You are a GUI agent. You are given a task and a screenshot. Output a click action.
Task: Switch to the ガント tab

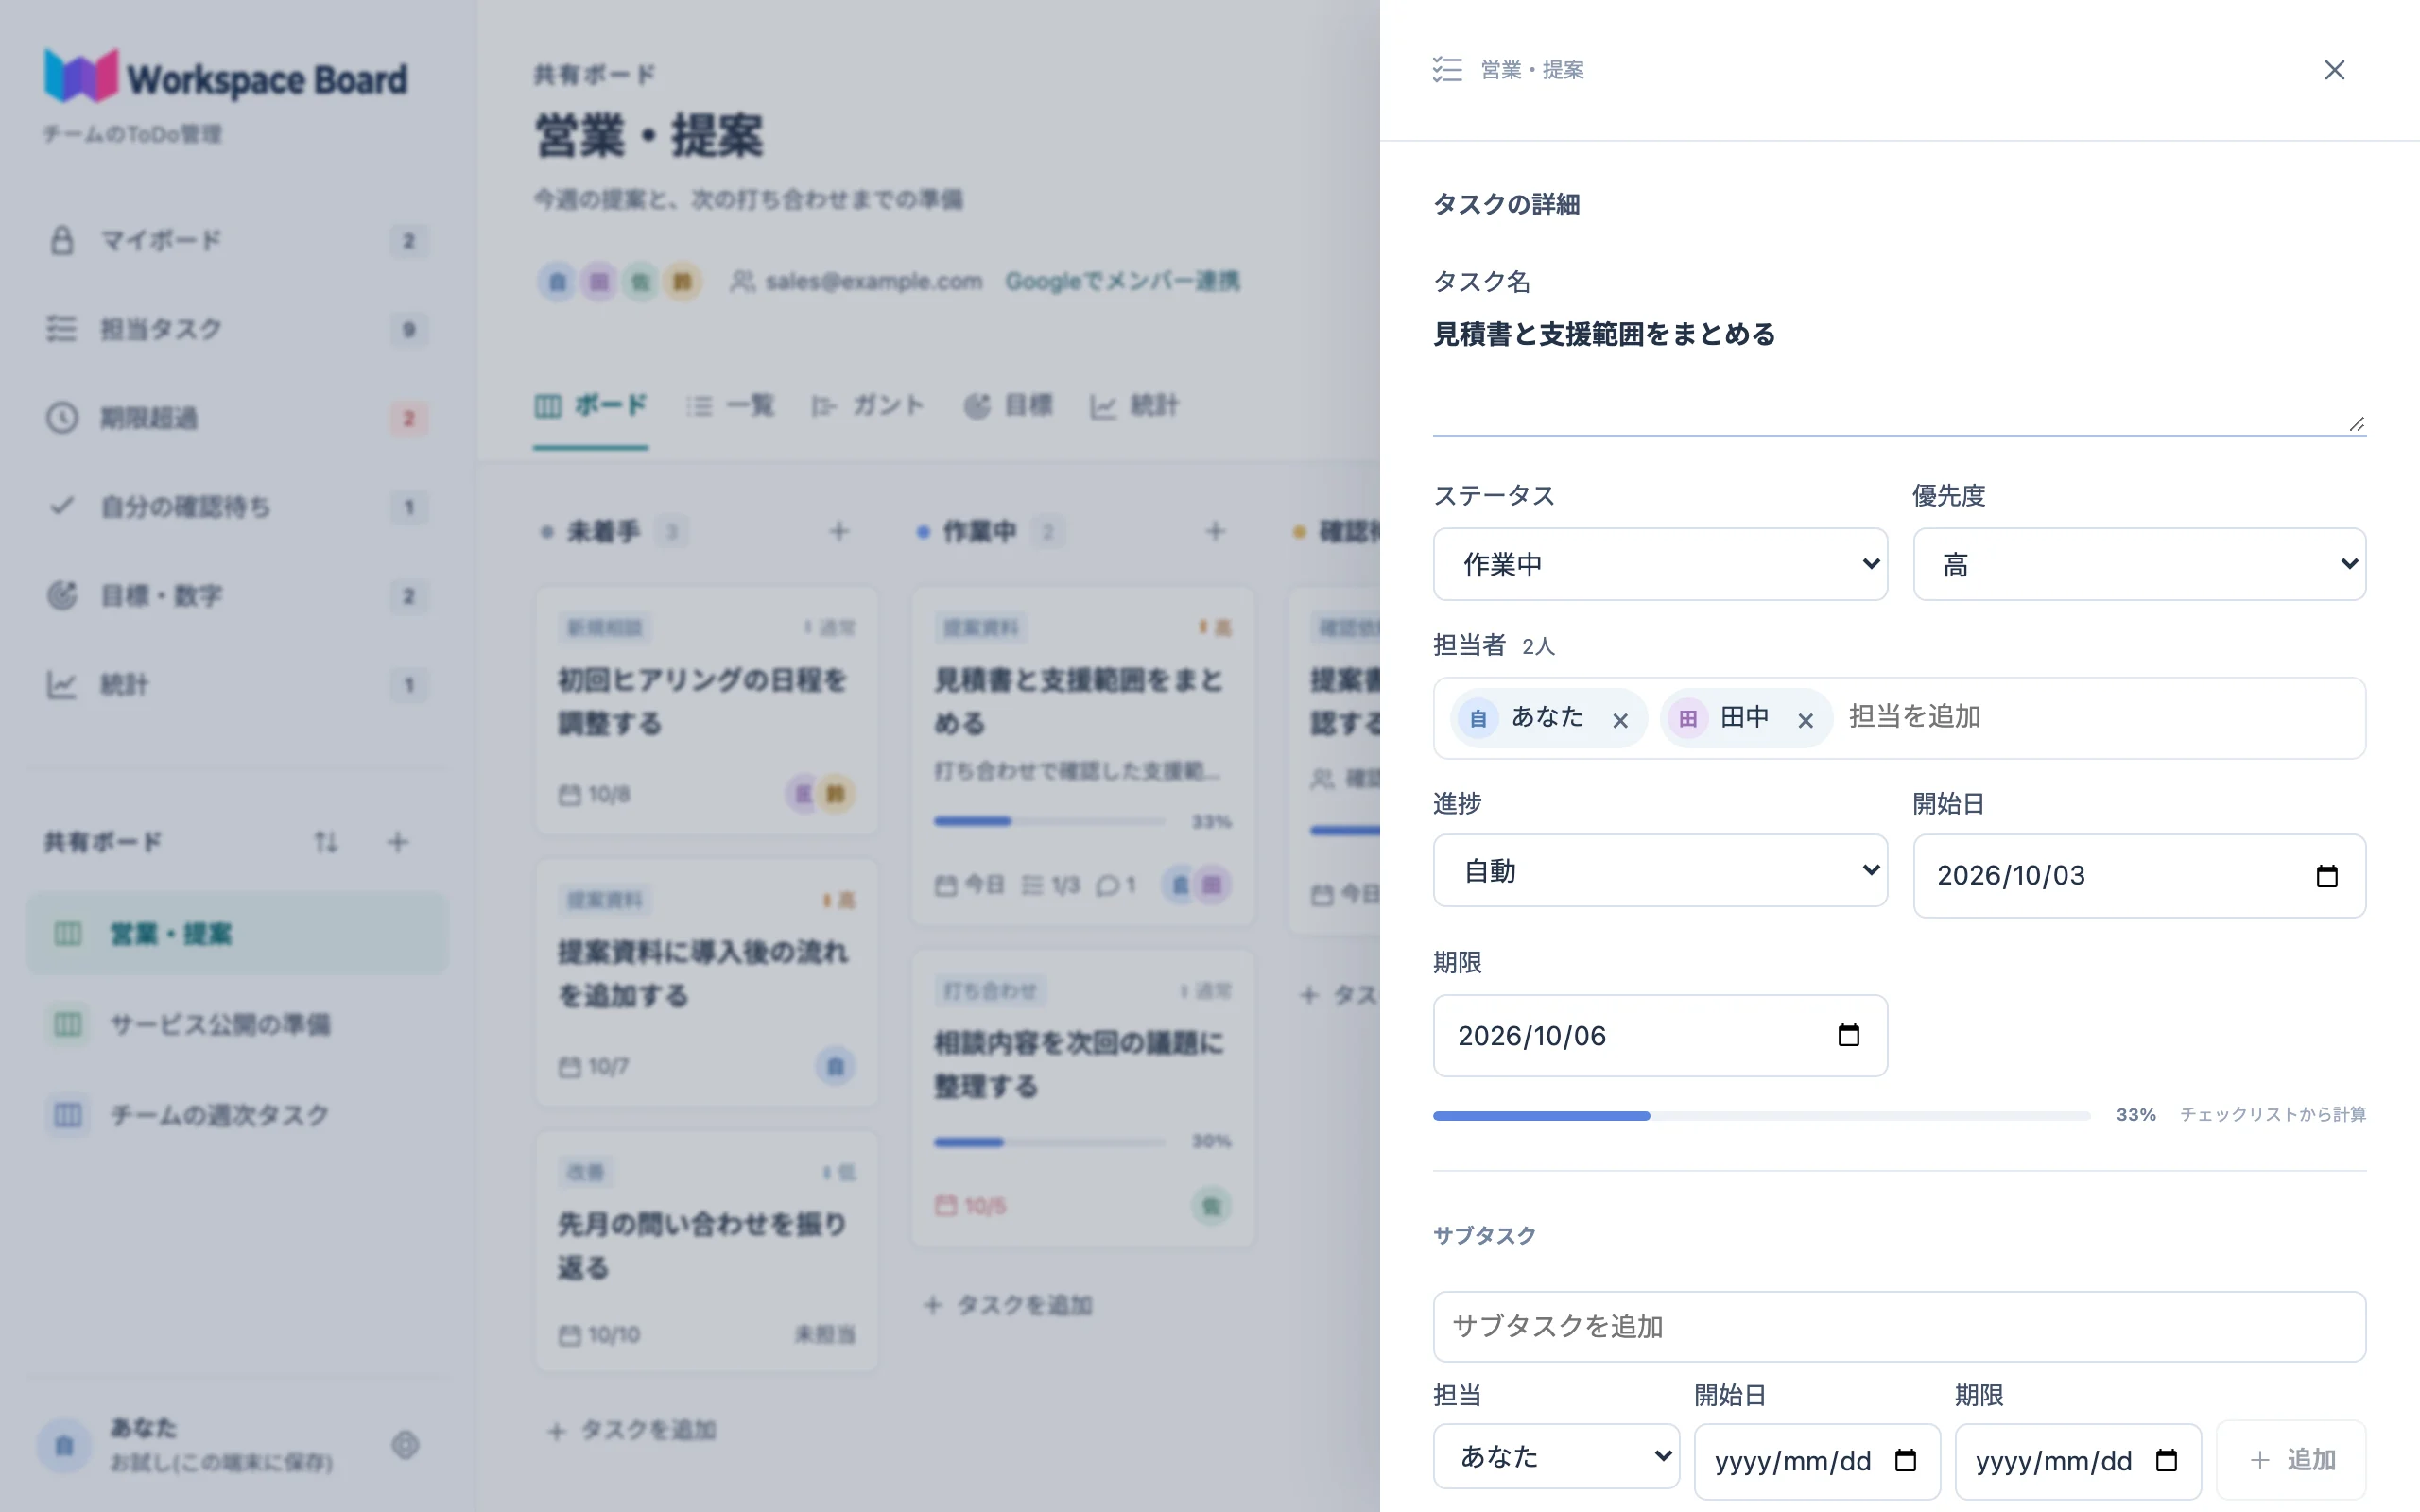pyautogui.click(x=868, y=406)
